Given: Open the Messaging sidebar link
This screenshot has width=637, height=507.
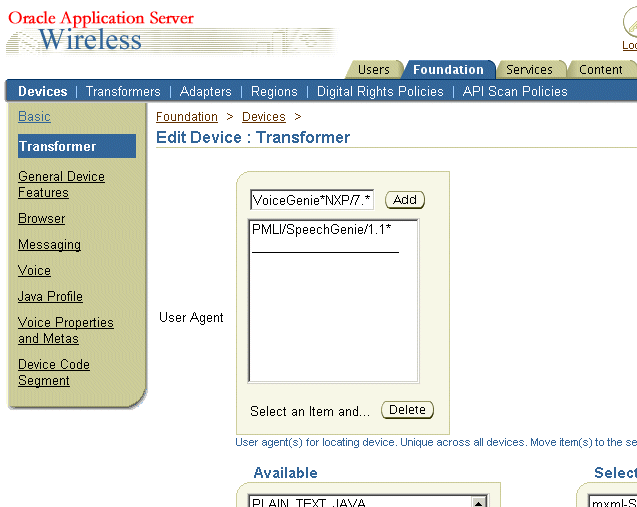Looking at the screenshot, I should [49, 245].
